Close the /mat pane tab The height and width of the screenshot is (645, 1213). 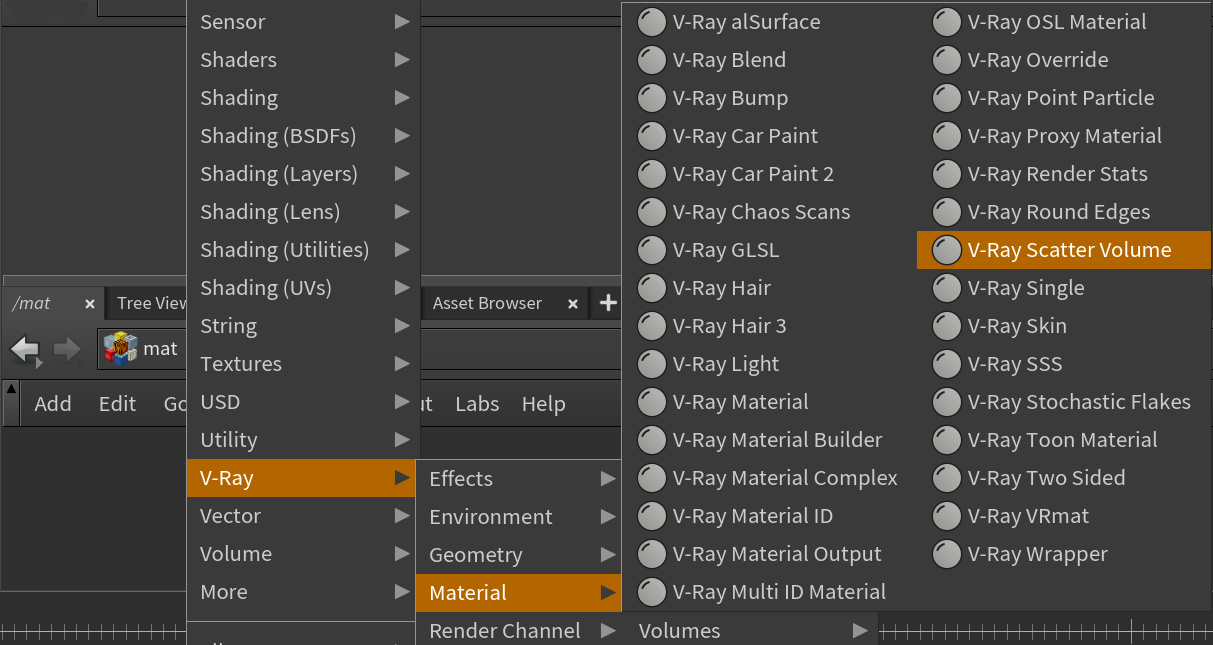pyautogui.click(x=90, y=304)
